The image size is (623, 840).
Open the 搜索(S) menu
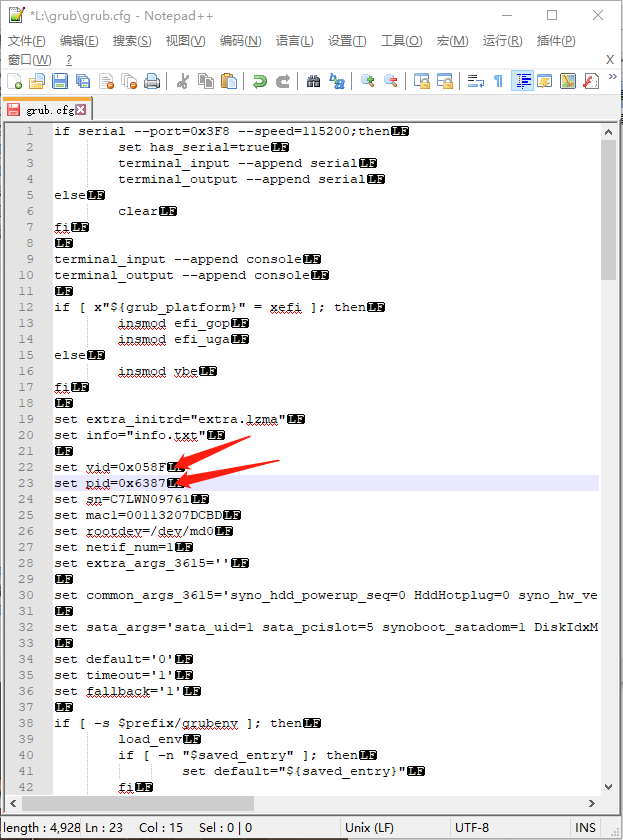click(x=132, y=41)
